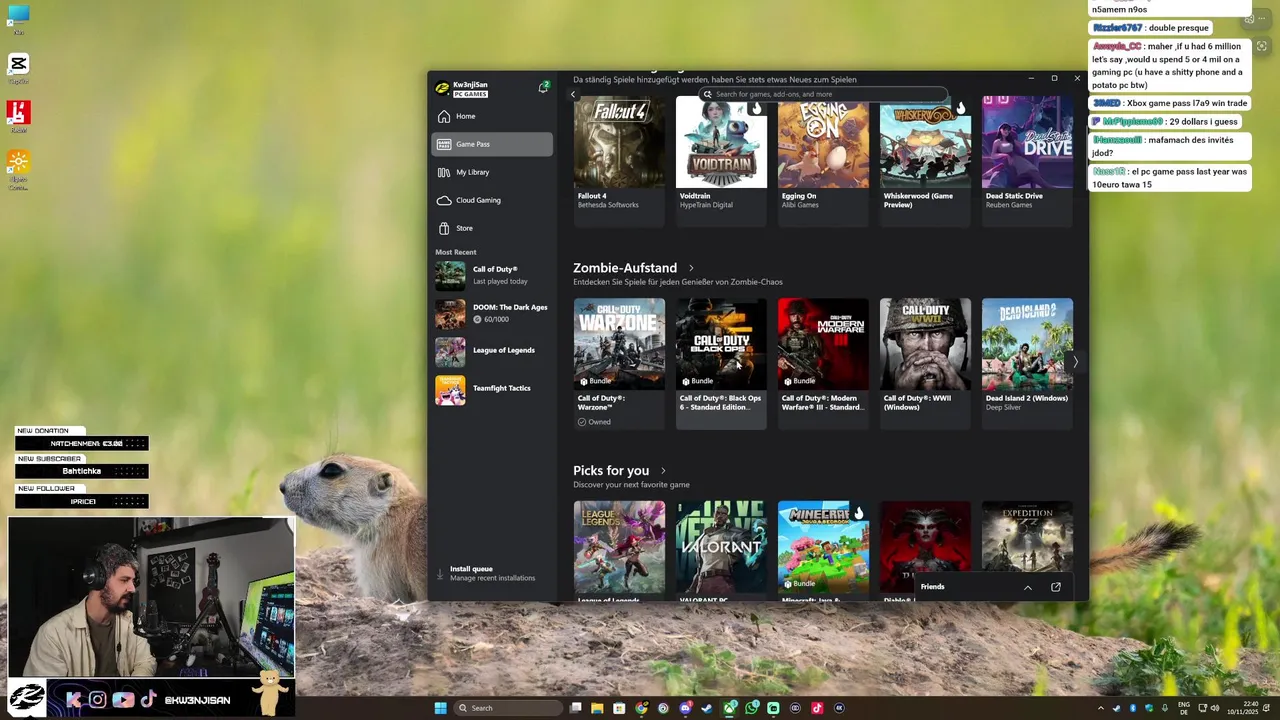Click the Zombie-Aufstand section heading

tap(625, 268)
